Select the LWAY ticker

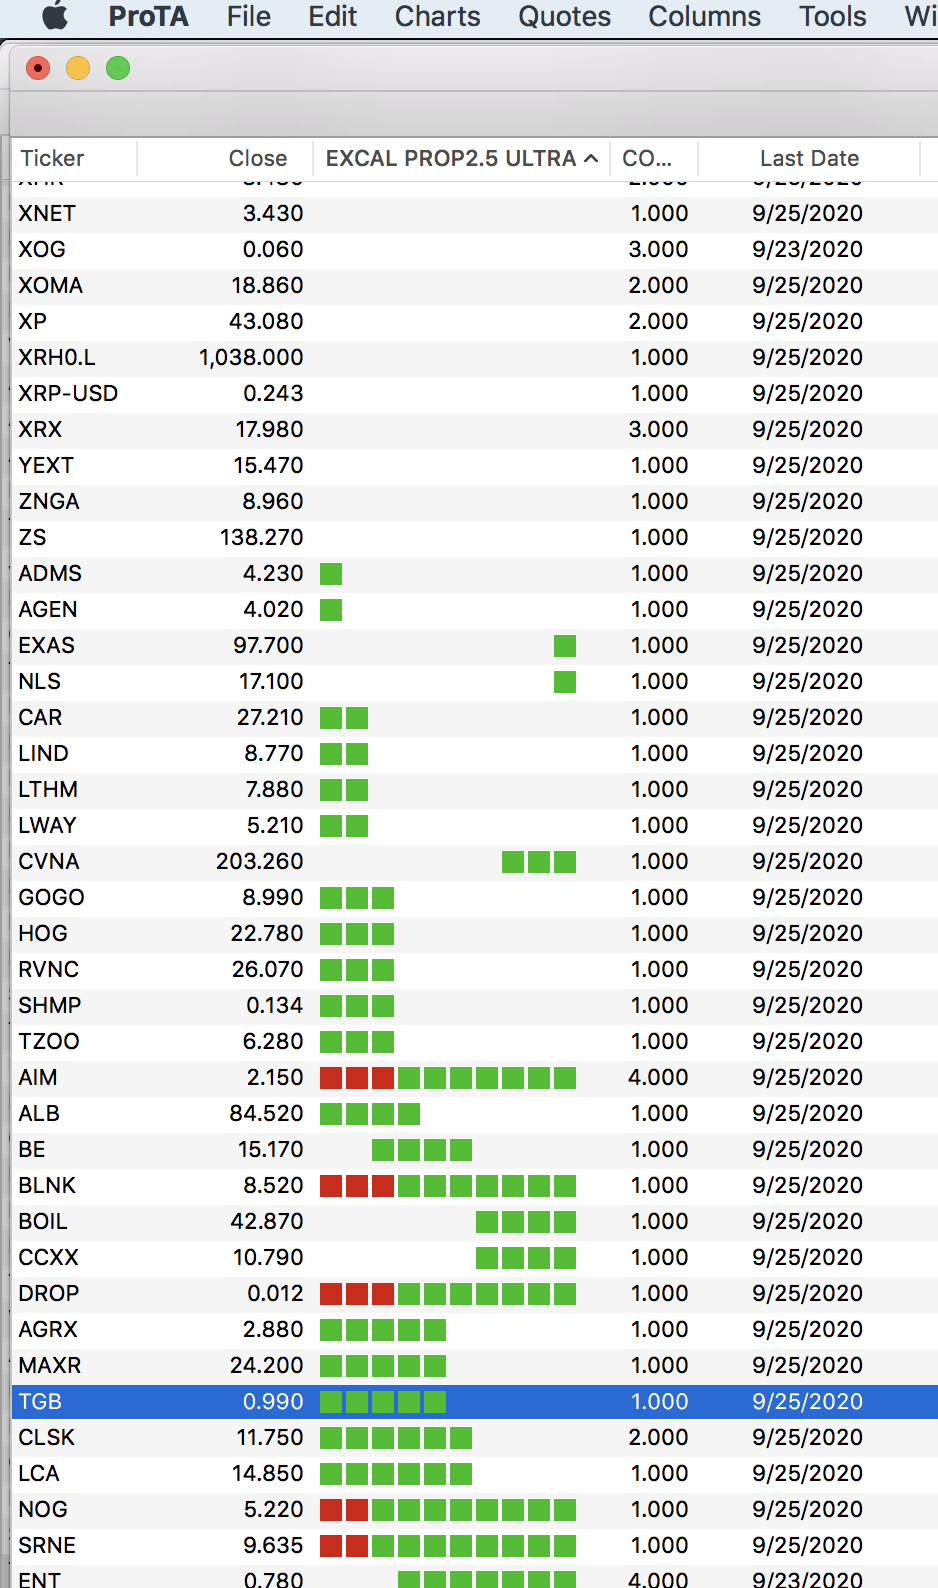47,825
